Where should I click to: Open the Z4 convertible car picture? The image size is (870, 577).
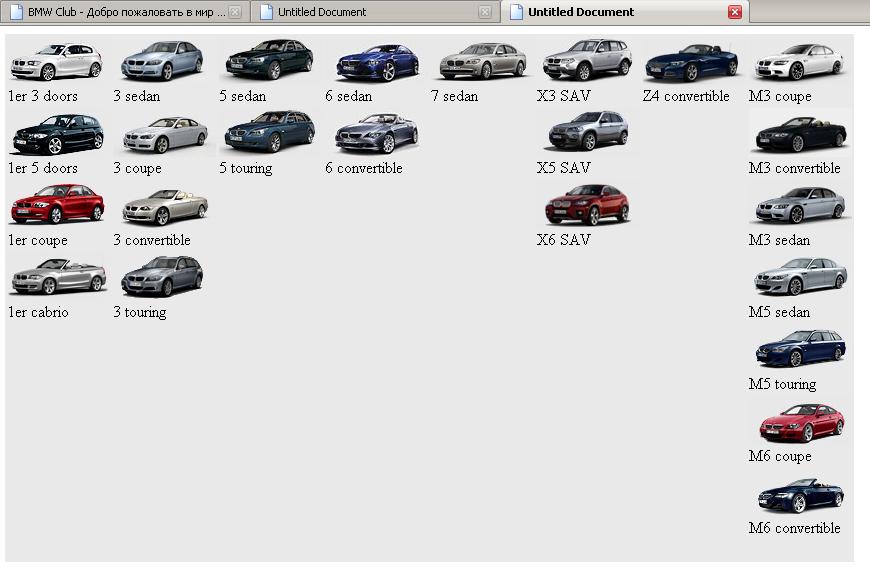692,62
